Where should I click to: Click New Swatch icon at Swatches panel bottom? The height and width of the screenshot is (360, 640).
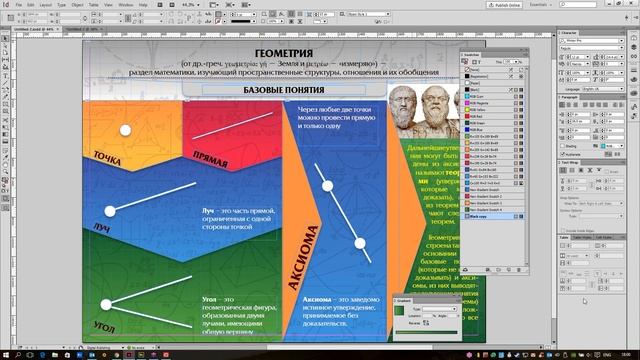click(x=509, y=270)
